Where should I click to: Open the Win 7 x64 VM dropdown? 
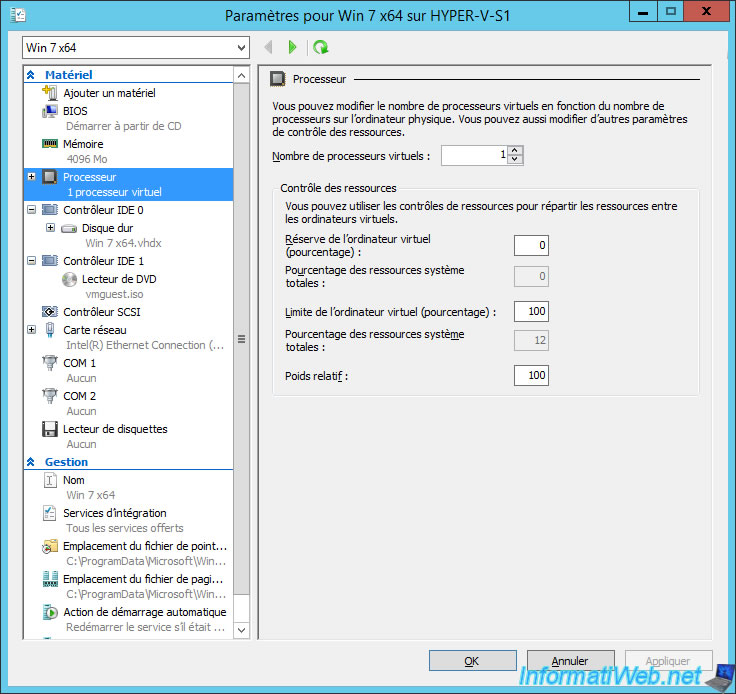click(241, 47)
